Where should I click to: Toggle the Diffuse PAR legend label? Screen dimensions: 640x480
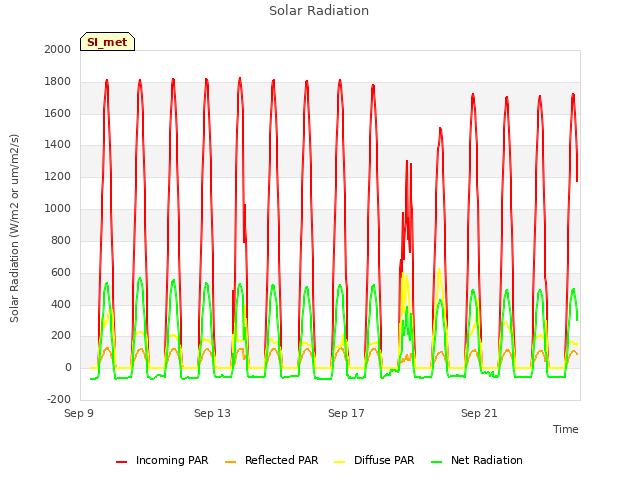coord(384,460)
